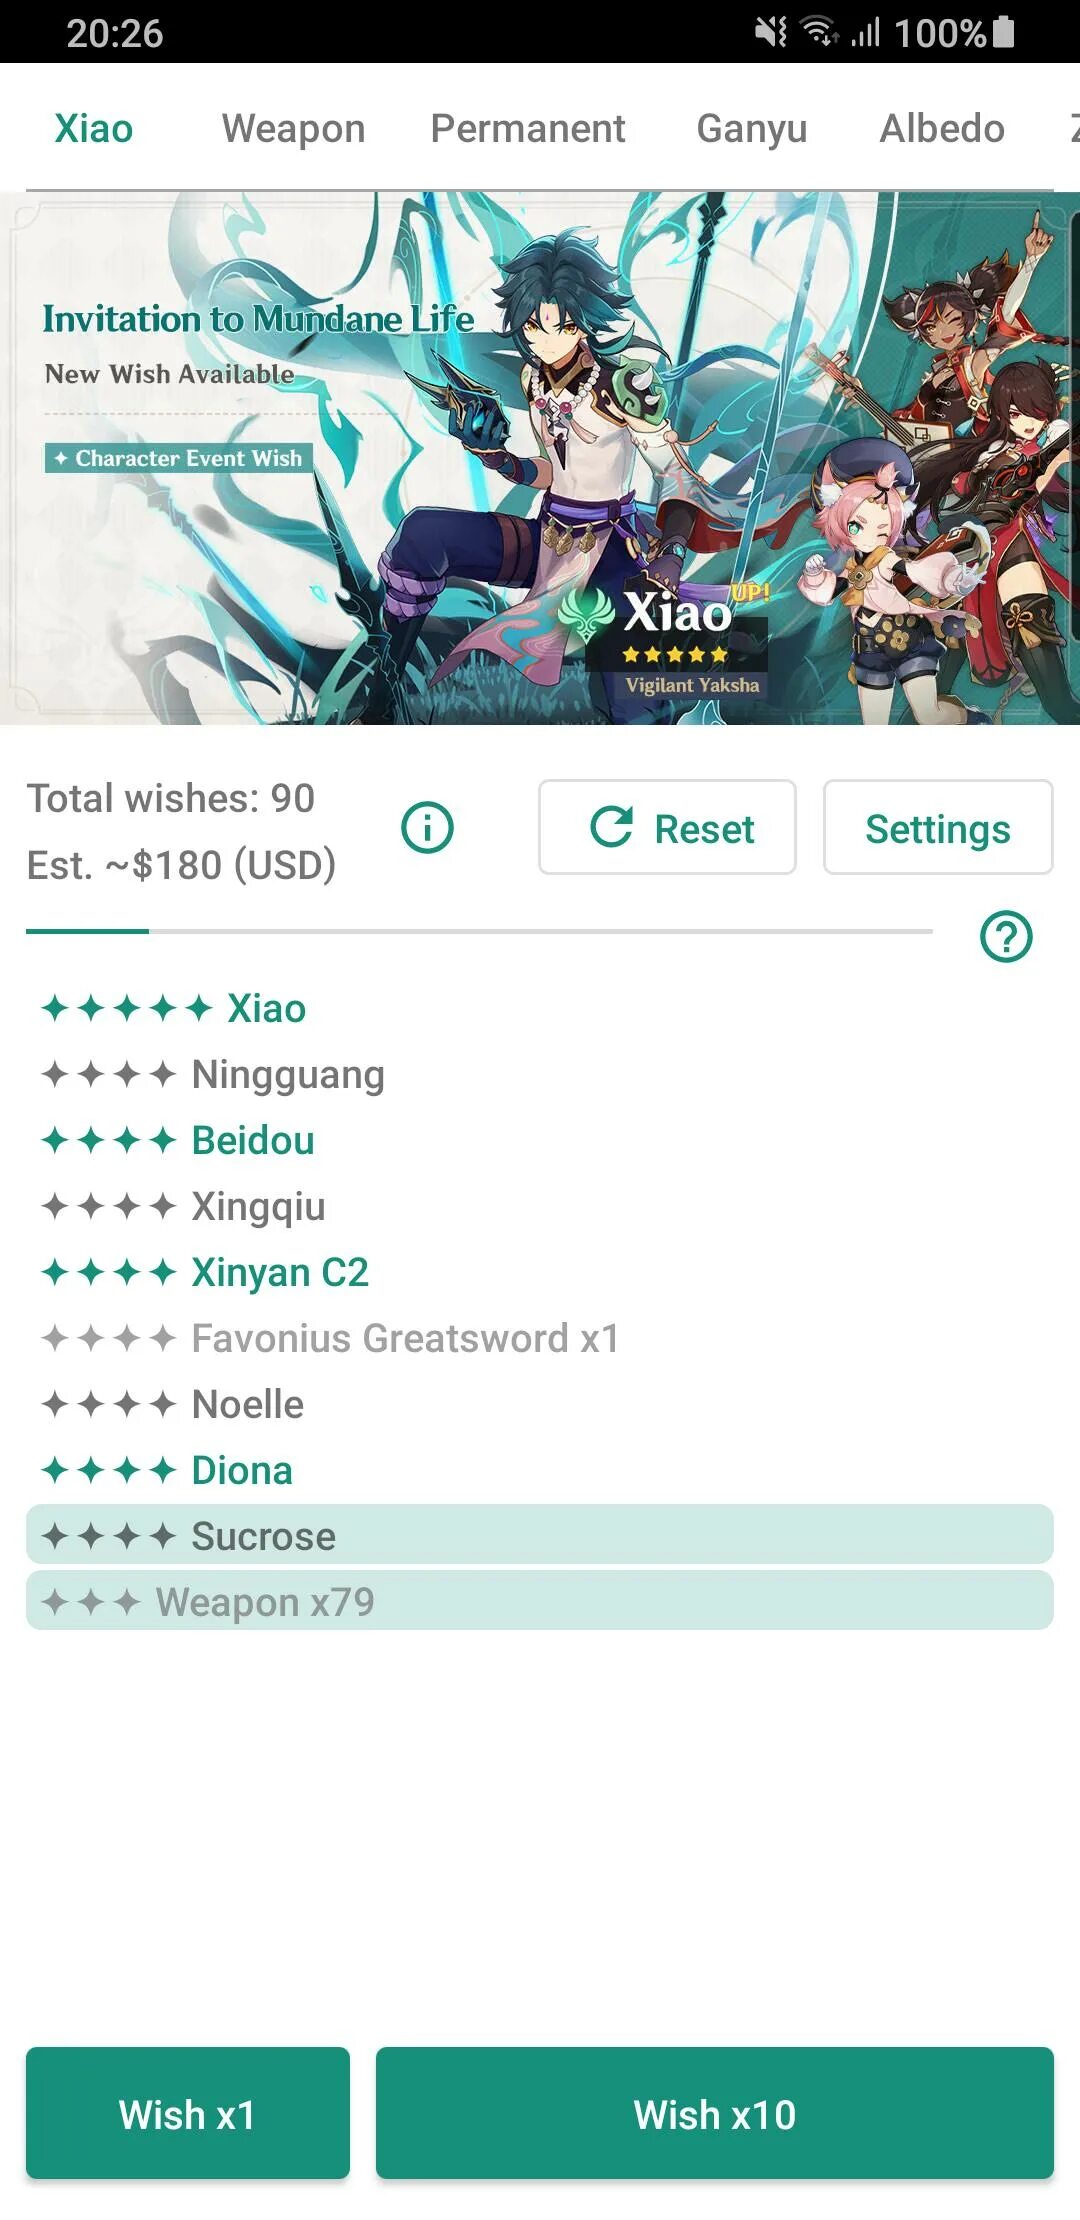This screenshot has width=1080, height=2220.
Task: Tap the Weapon x79 three-star row
Action: point(540,1601)
